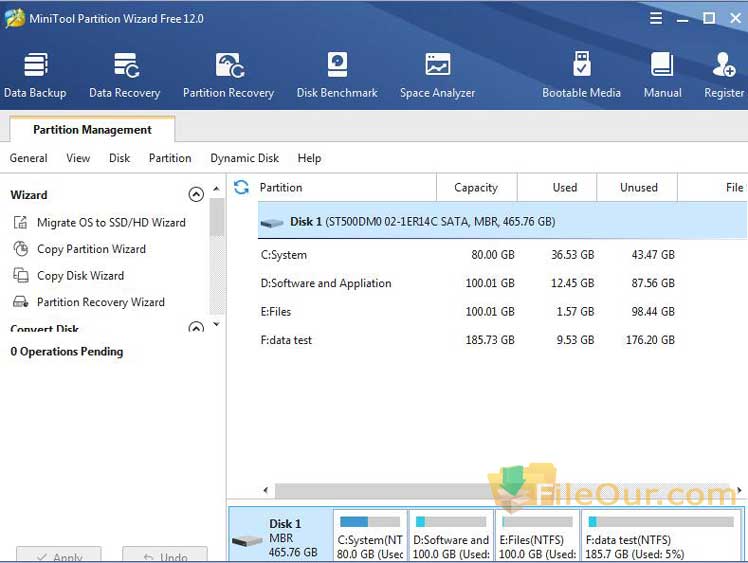Collapse the Convert Disk section
The width and height of the screenshot is (748, 563).
point(196,327)
